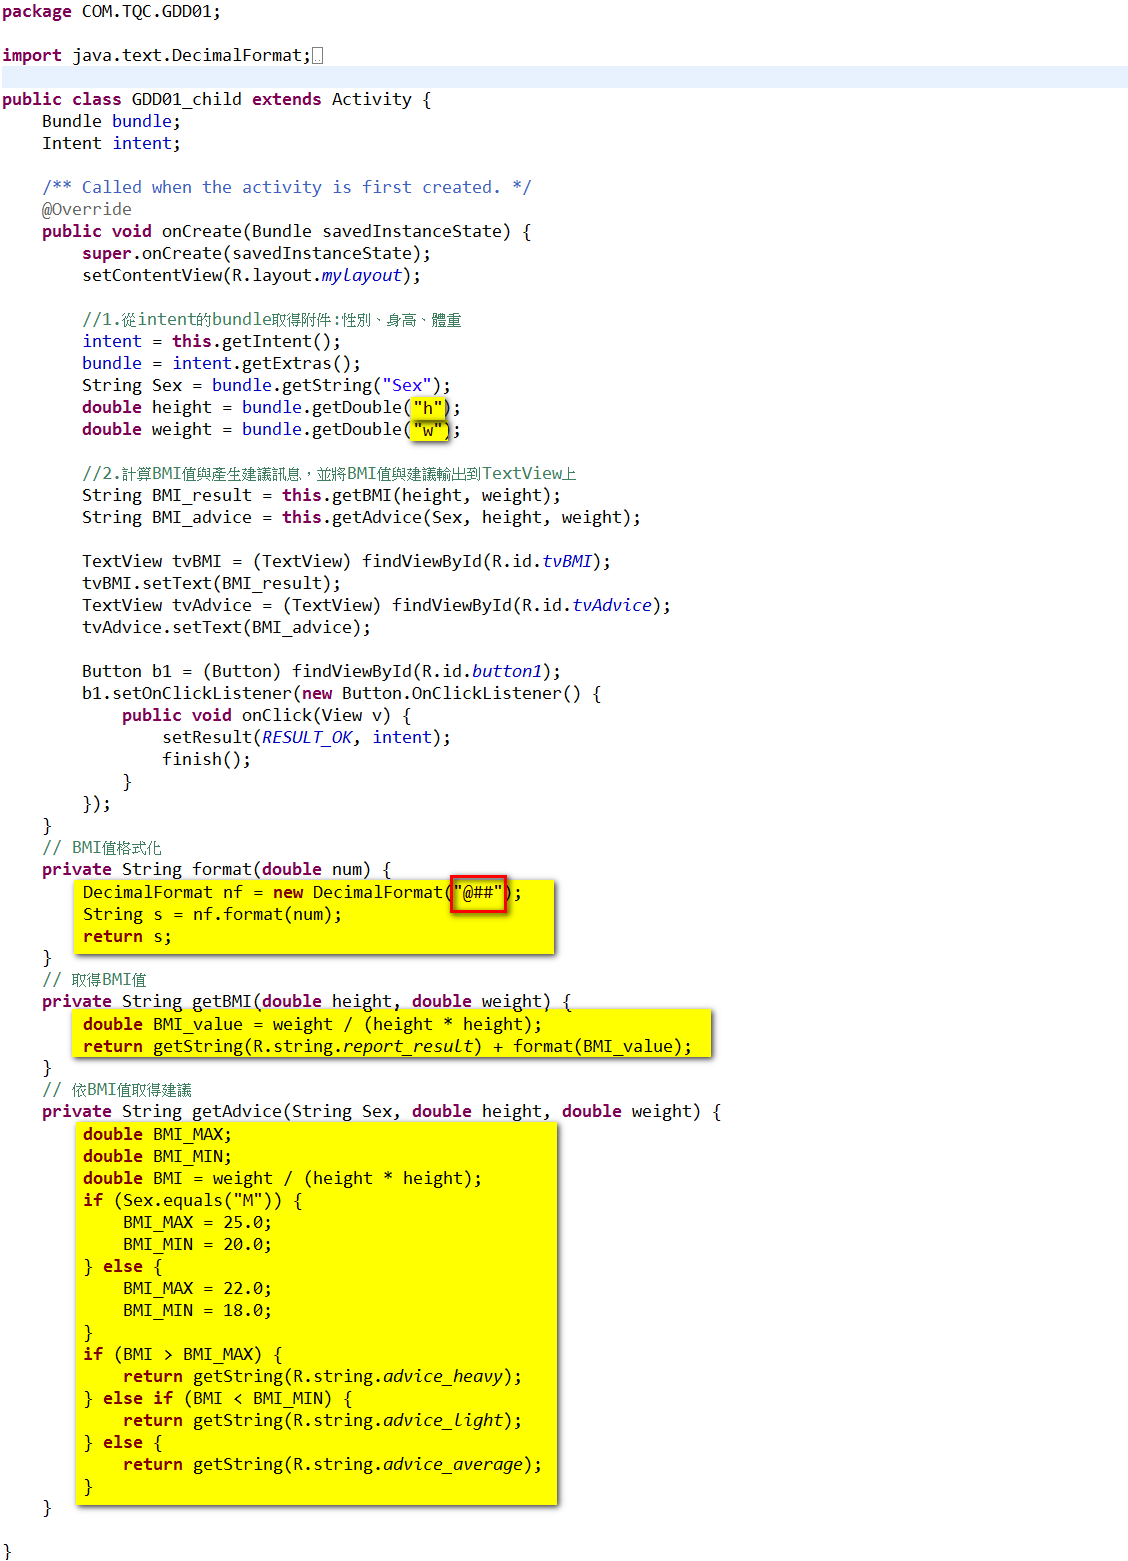Click the 'String BMI_result = this.getBMI' line
The image size is (1128, 1561).
[x=322, y=496]
